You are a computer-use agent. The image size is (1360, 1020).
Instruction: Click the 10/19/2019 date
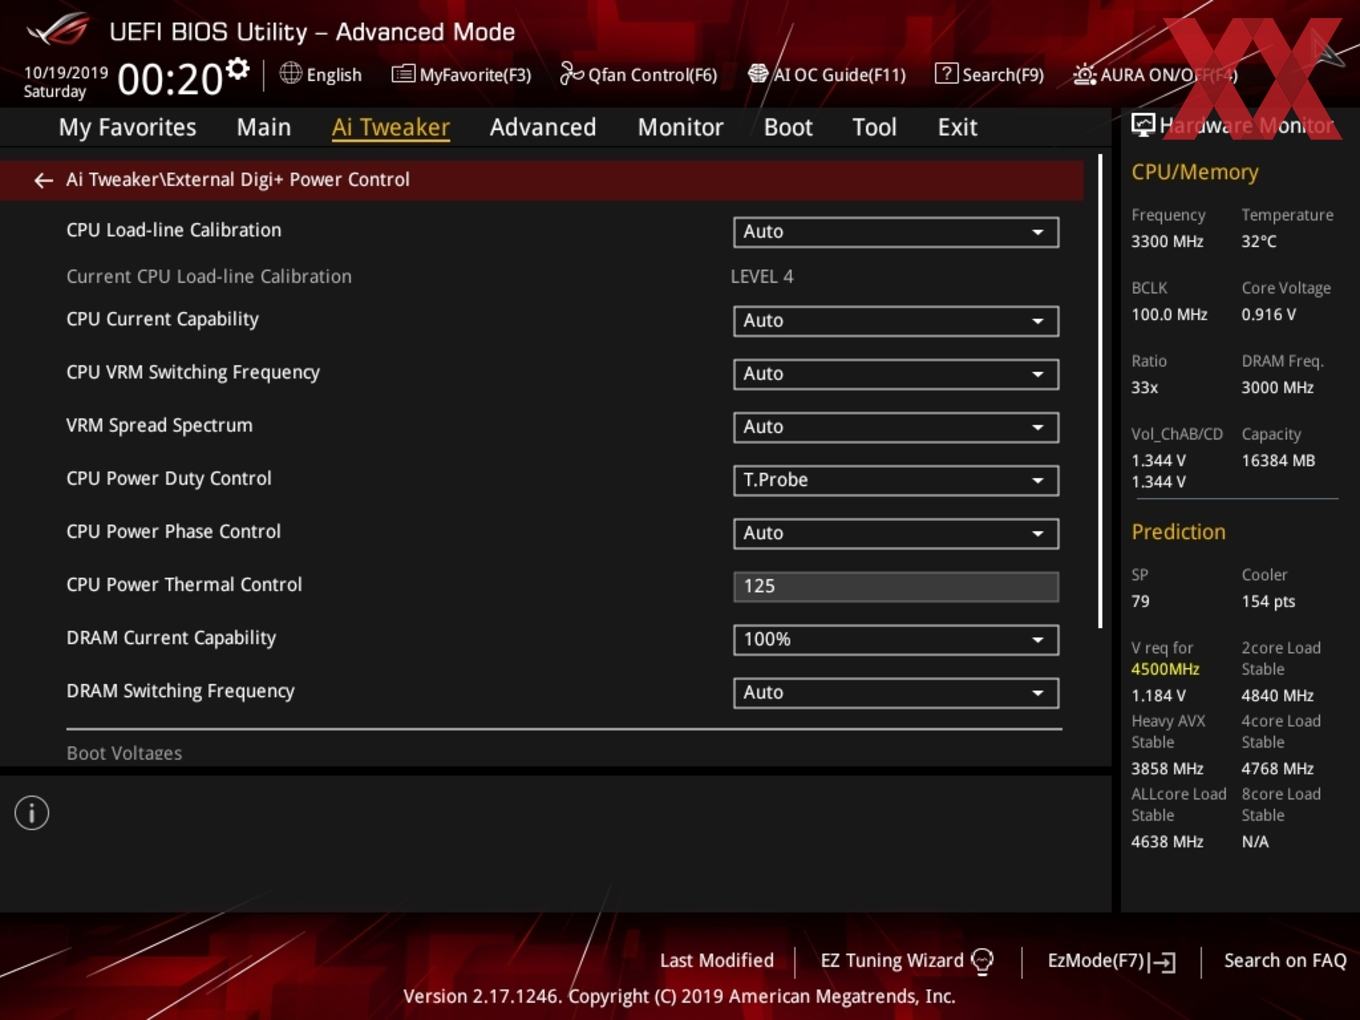pyautogui.click(x=66, y=73)
